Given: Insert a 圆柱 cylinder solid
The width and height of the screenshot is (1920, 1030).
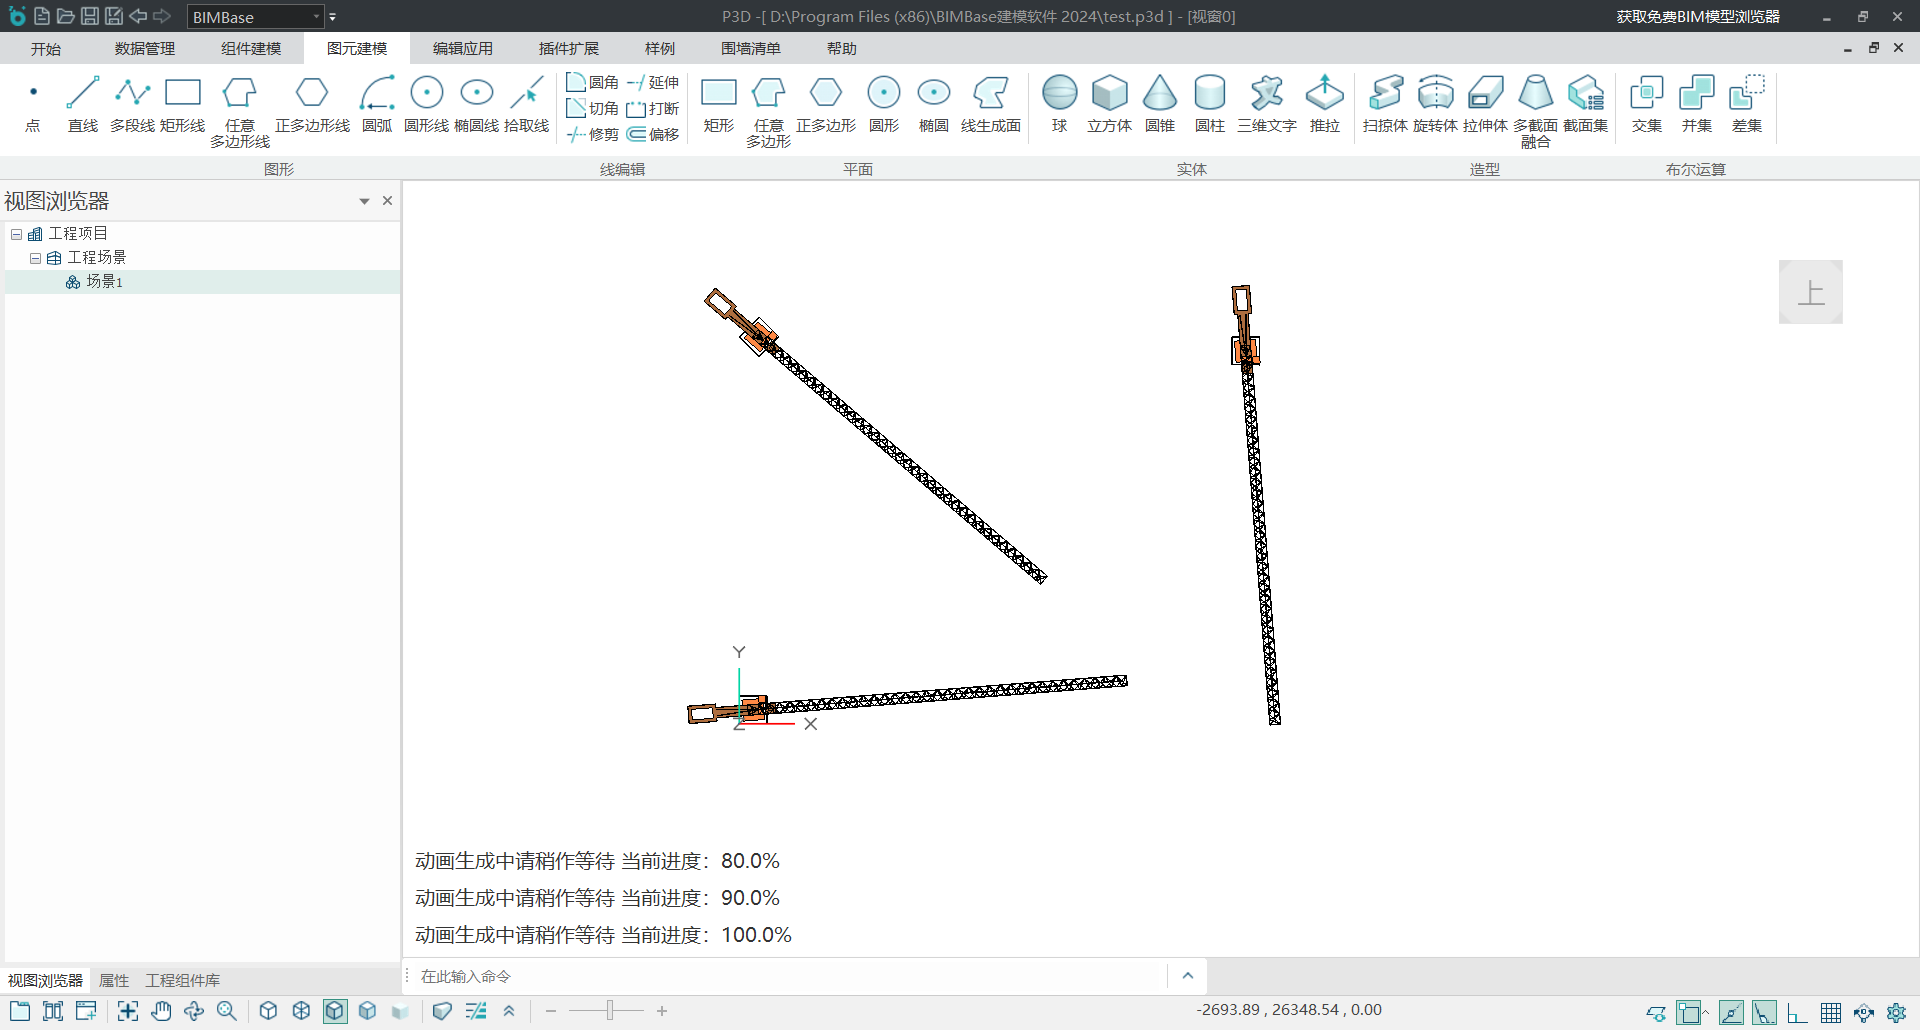Looking at the screenshot, I should pos(1210,104).
